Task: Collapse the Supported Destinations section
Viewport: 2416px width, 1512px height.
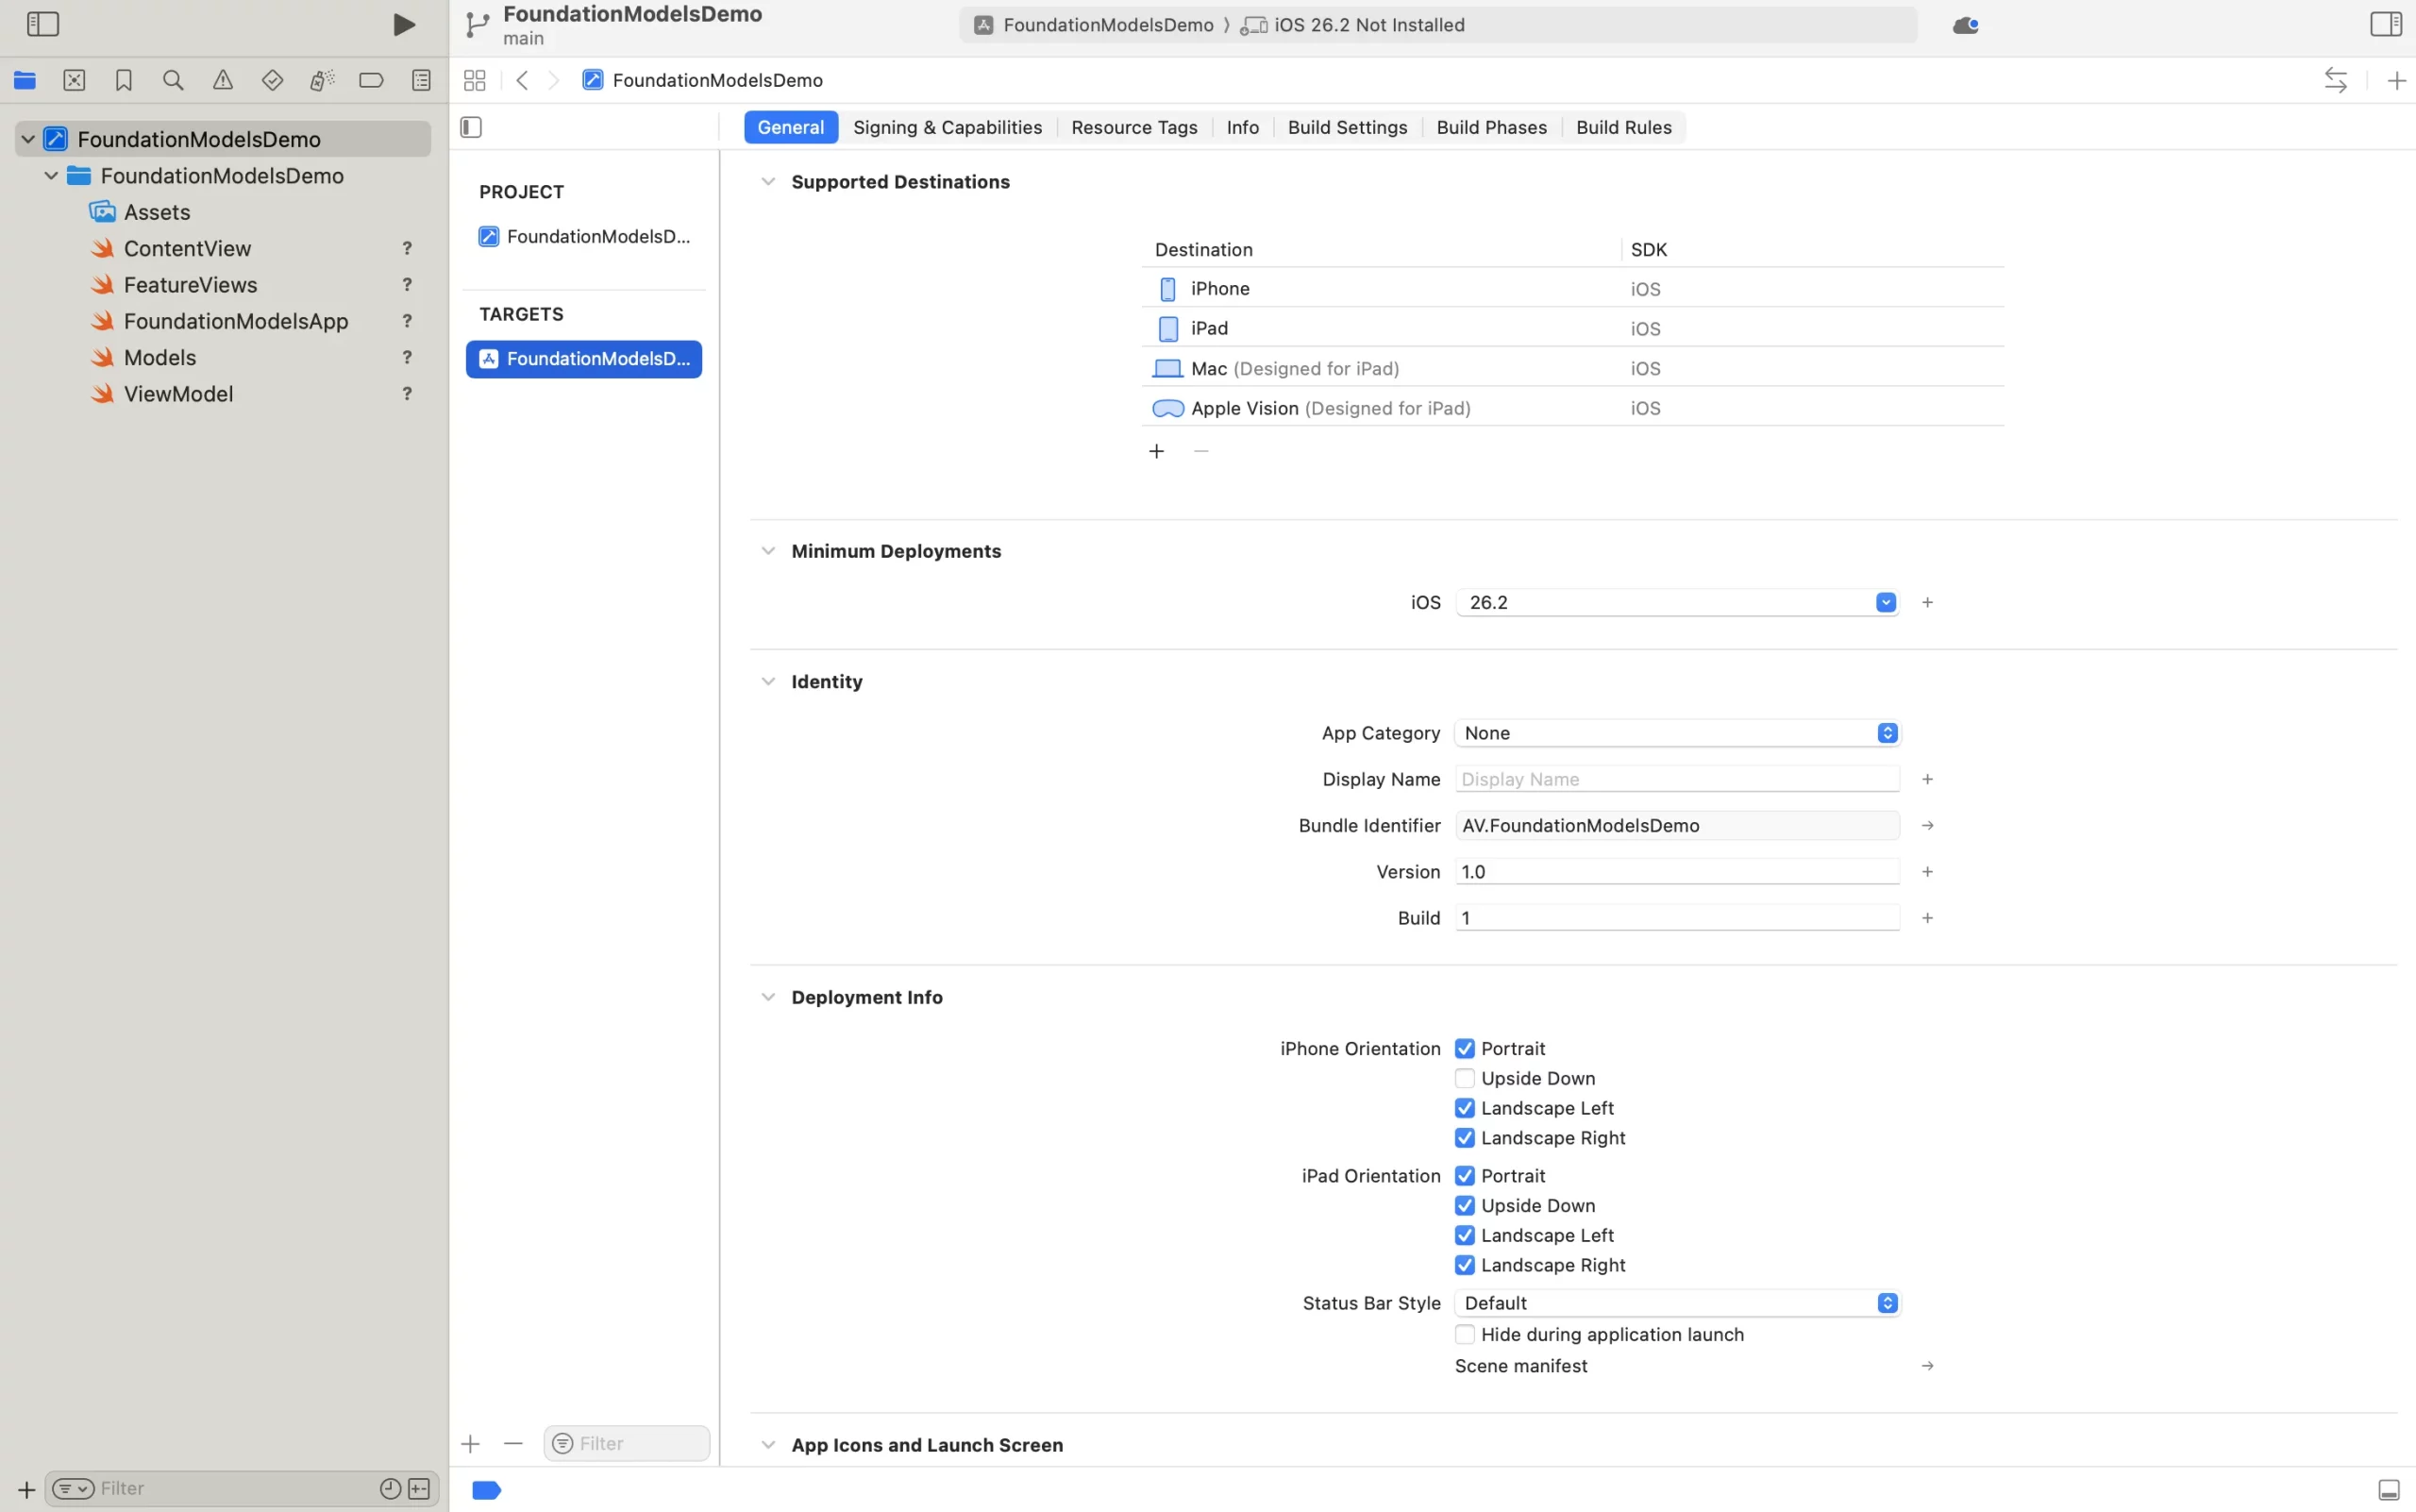Action: click(767, 182)
